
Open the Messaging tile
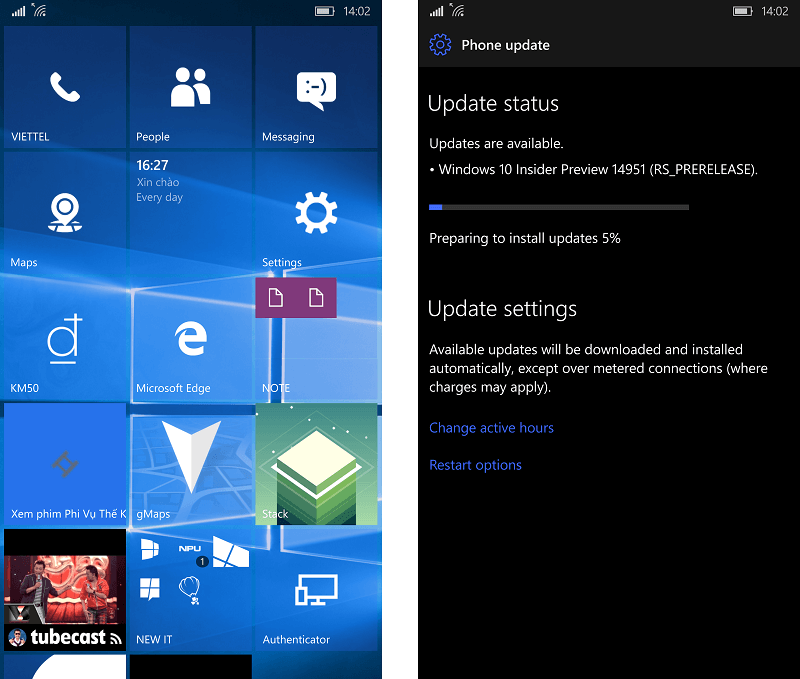click(x=316, y=87)
